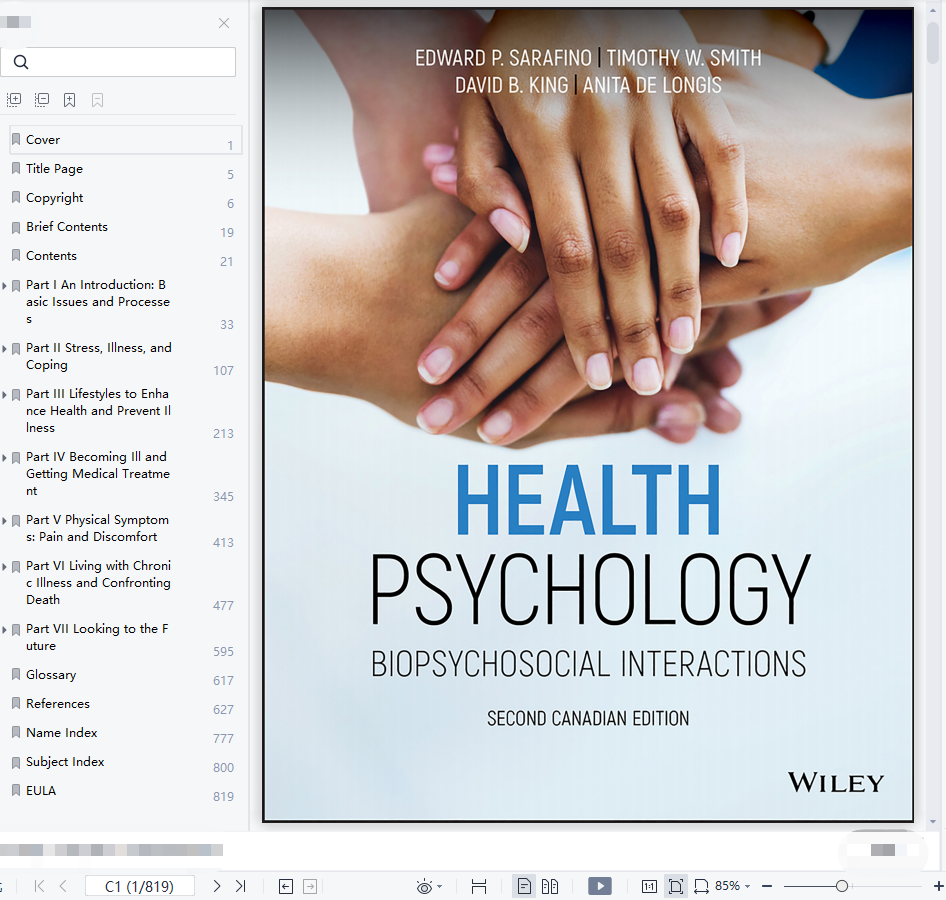Click page number 627 next to References

(223, 710)
